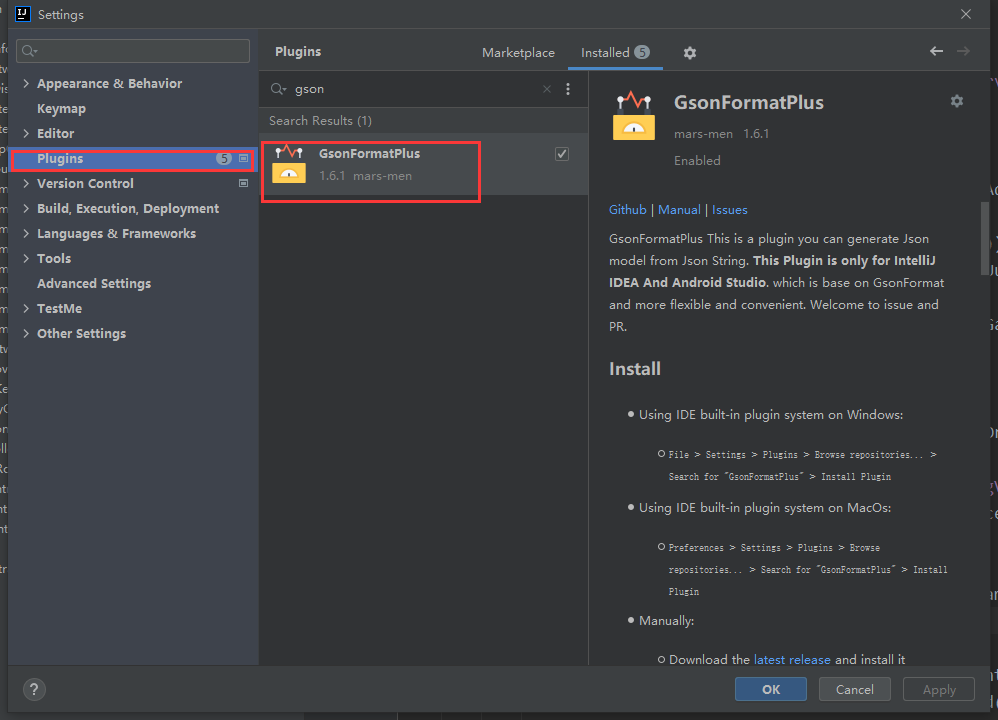
Task: Go forward with the right arrow
Action: pyautogui.click(x=964, y=51)
